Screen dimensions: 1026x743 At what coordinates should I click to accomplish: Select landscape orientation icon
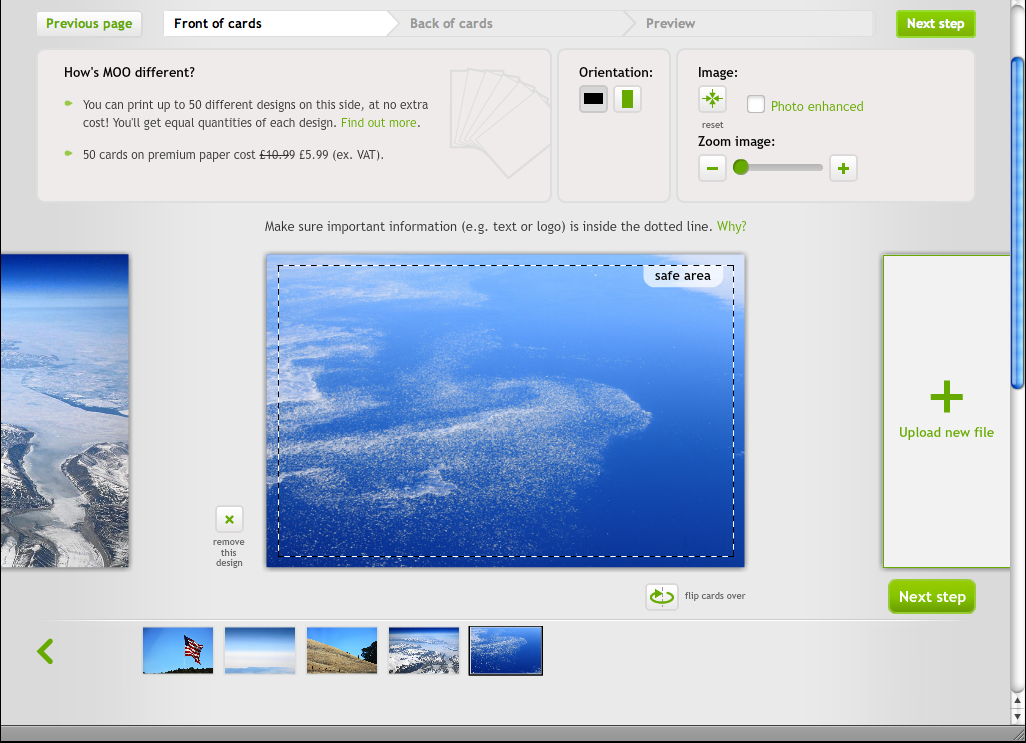594,99
